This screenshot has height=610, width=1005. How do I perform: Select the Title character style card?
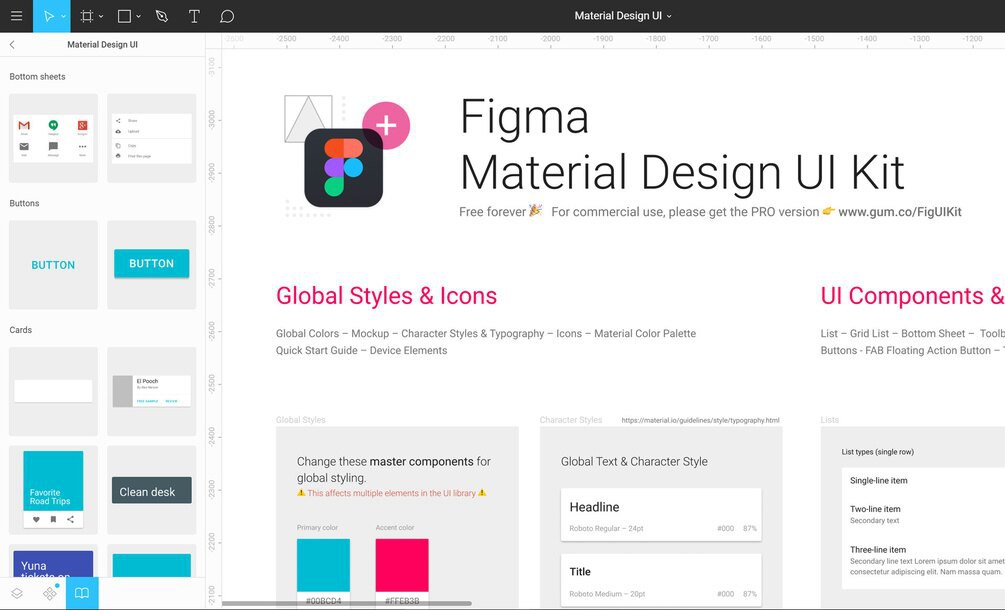(661, 580)
